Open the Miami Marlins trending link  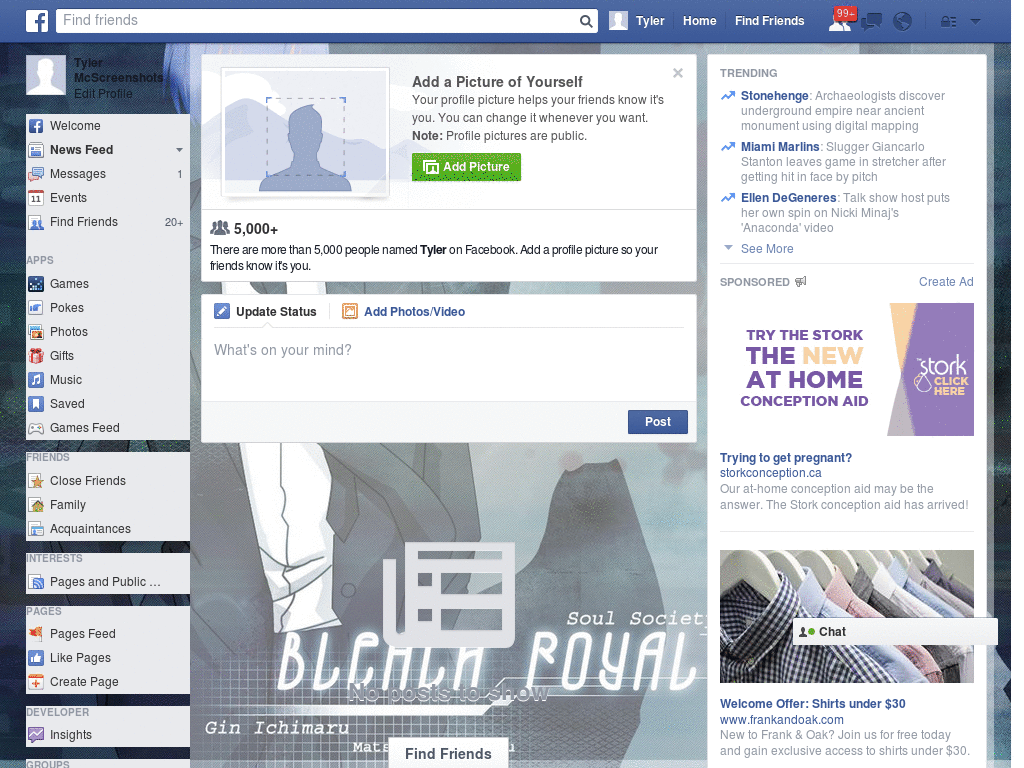[x=780, y=147]
